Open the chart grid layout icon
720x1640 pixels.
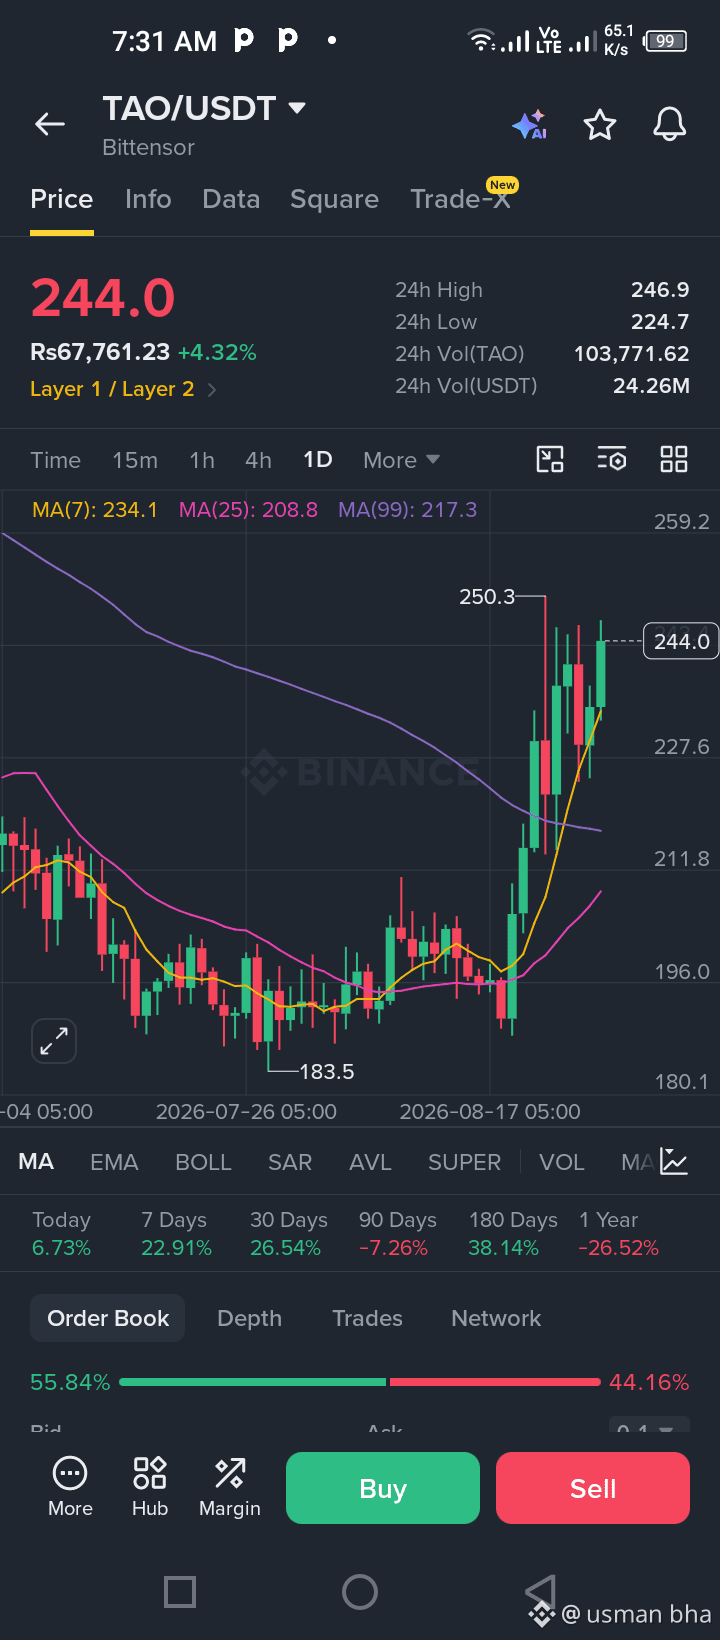click(674, 459)
